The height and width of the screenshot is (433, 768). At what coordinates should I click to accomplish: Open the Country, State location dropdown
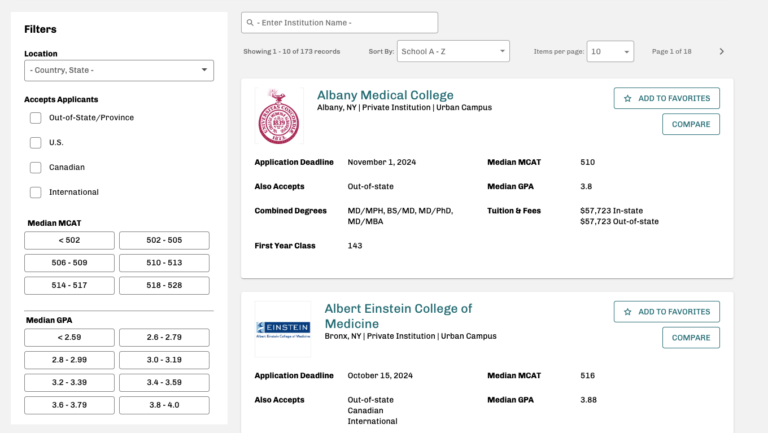point(119,71)
